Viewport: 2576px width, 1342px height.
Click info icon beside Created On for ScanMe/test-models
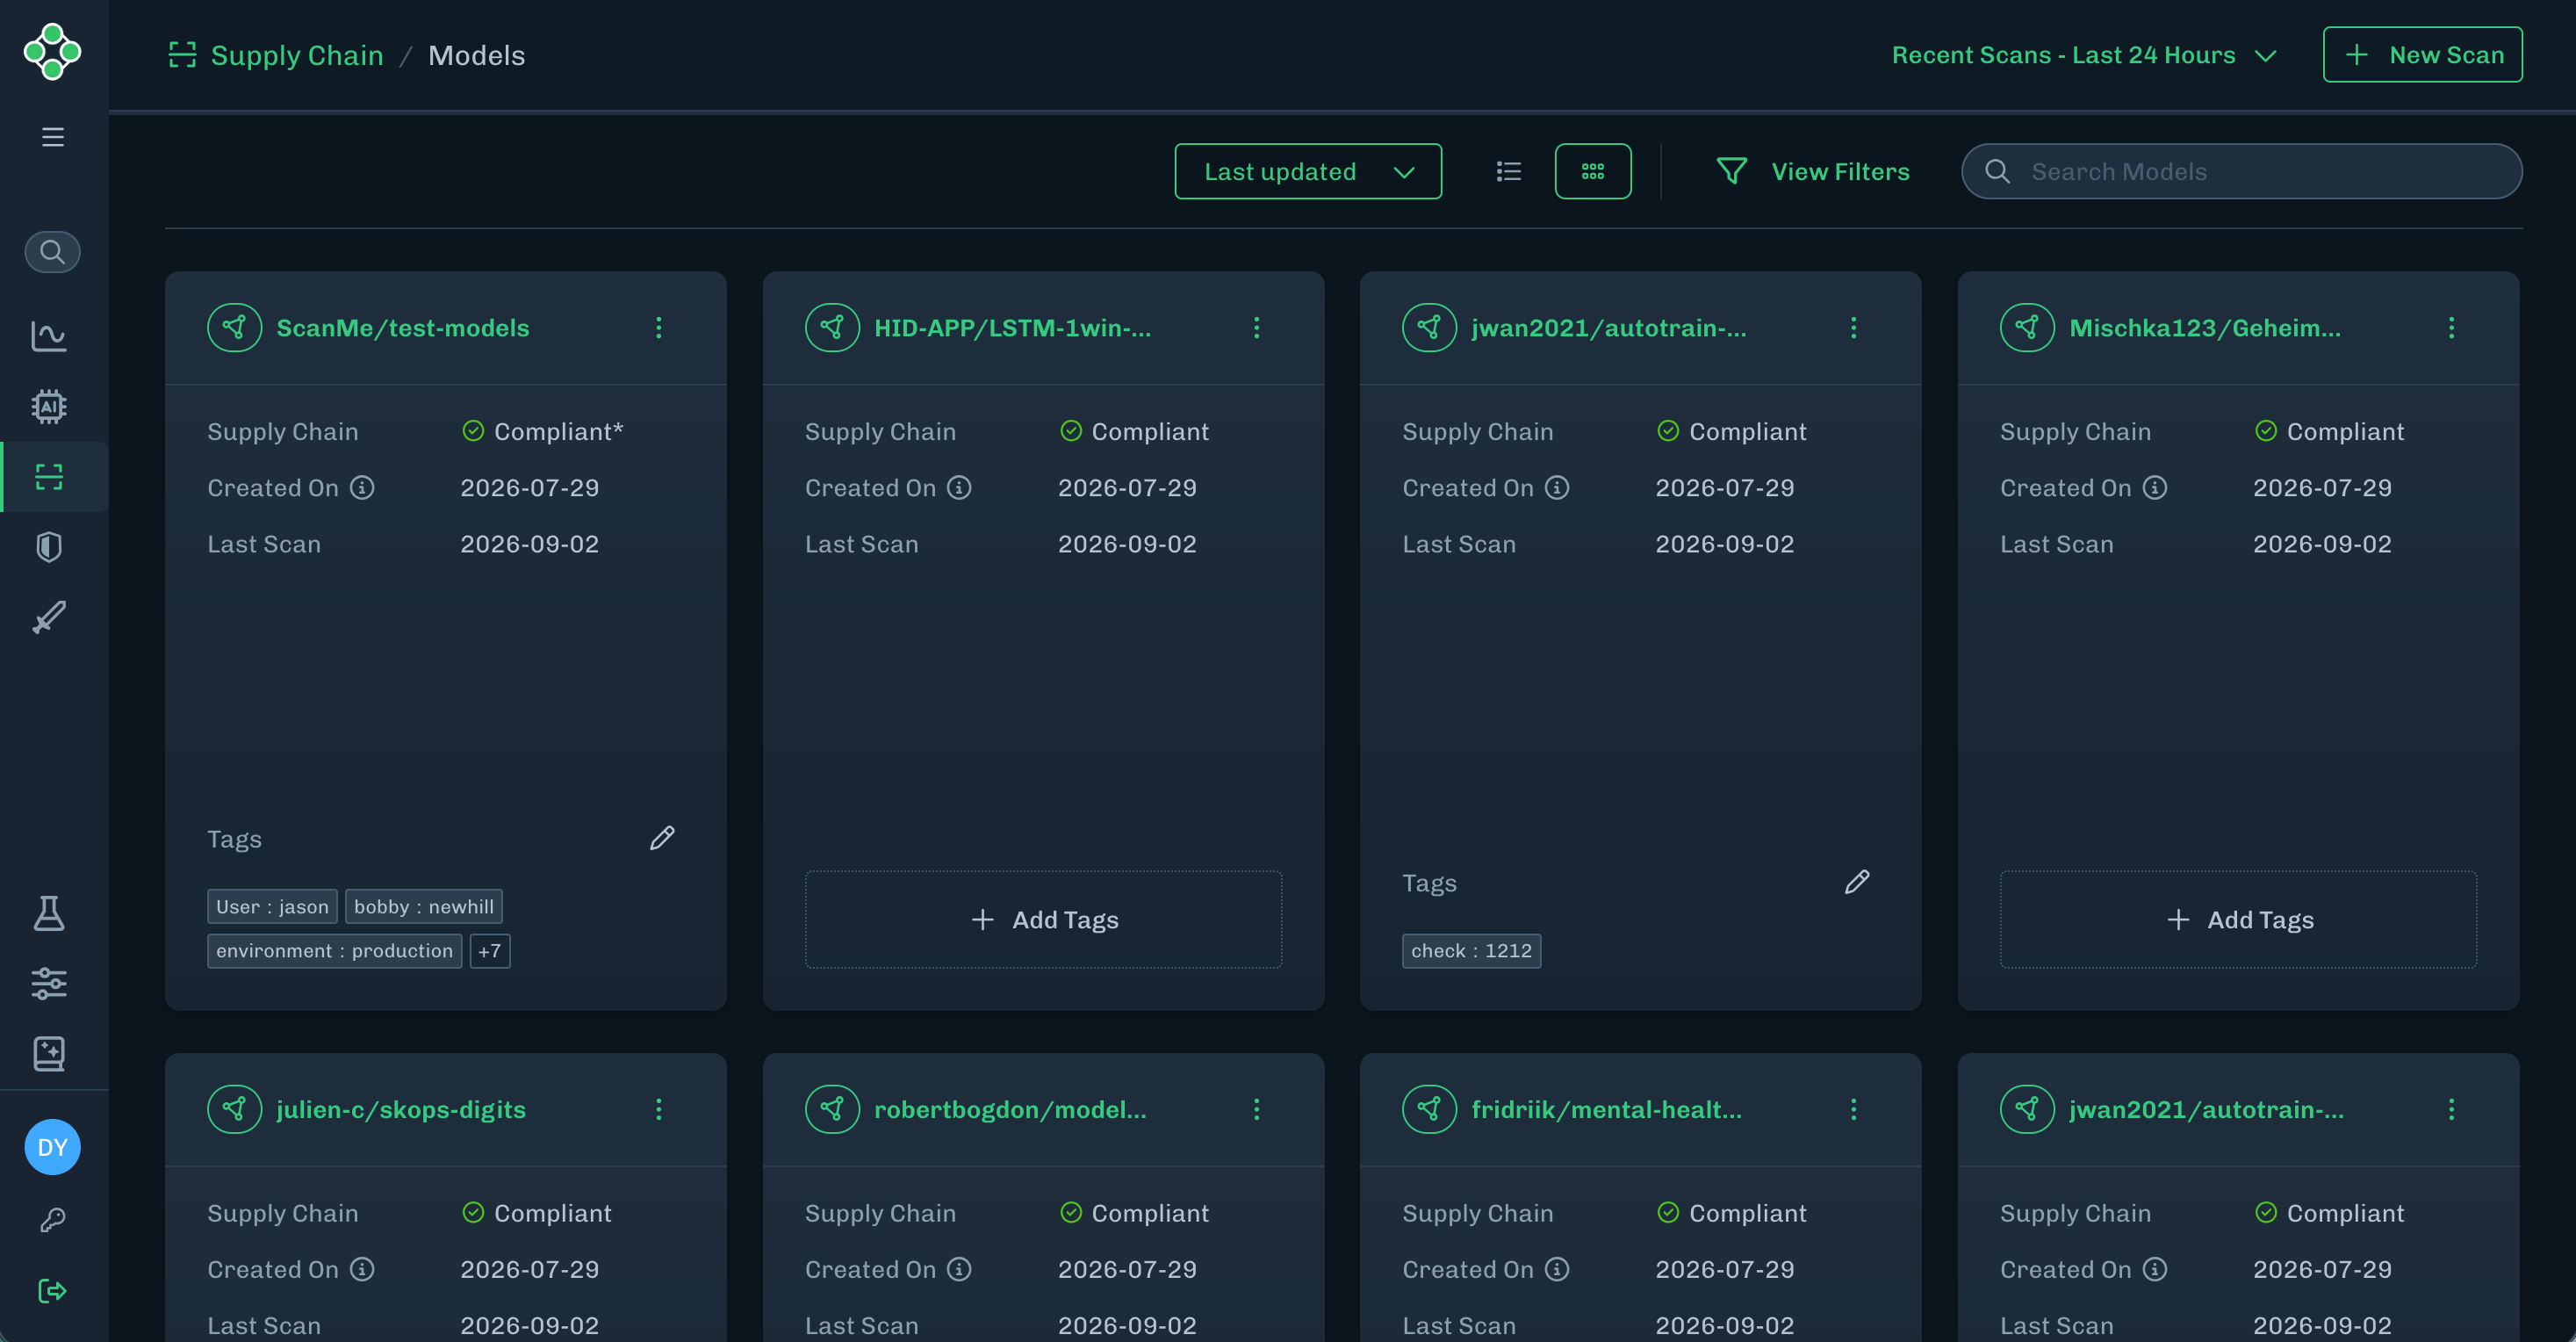(362, 487)
